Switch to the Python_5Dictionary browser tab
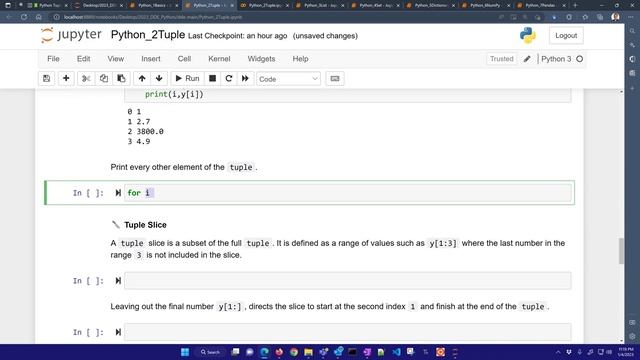The width and height of the screenshot is (640, 360). pyautogui.click(x=430, y=5)
